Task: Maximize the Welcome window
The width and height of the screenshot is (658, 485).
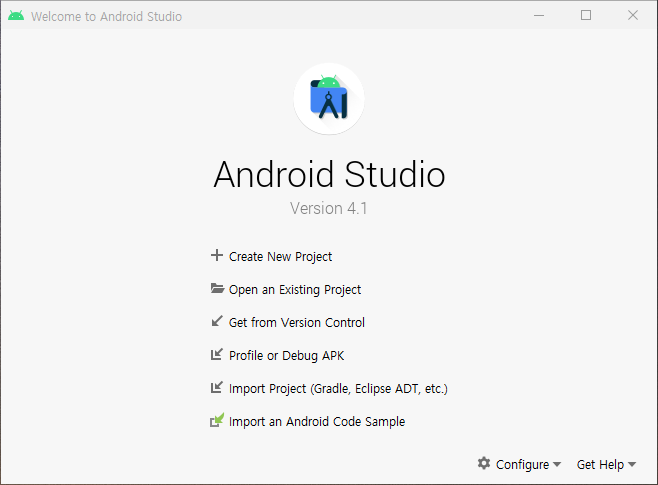Action: [586, 16]
